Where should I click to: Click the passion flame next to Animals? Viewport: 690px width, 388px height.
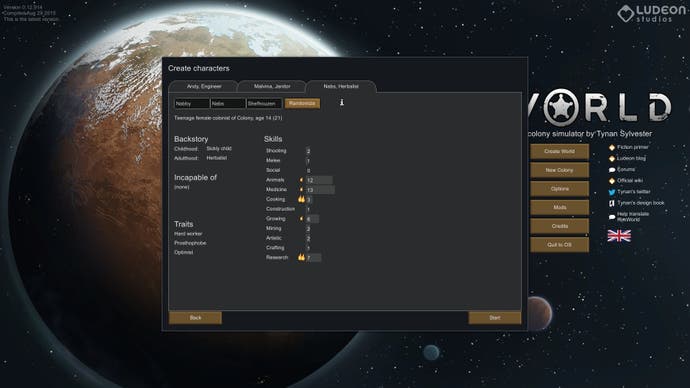point(301,180)
